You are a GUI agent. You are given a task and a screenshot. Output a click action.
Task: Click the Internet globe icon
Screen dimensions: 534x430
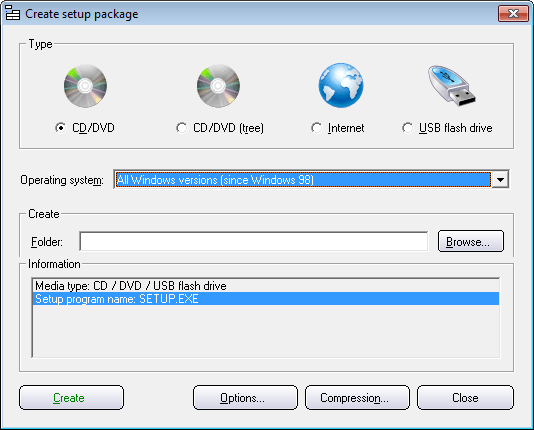(341, 85)
